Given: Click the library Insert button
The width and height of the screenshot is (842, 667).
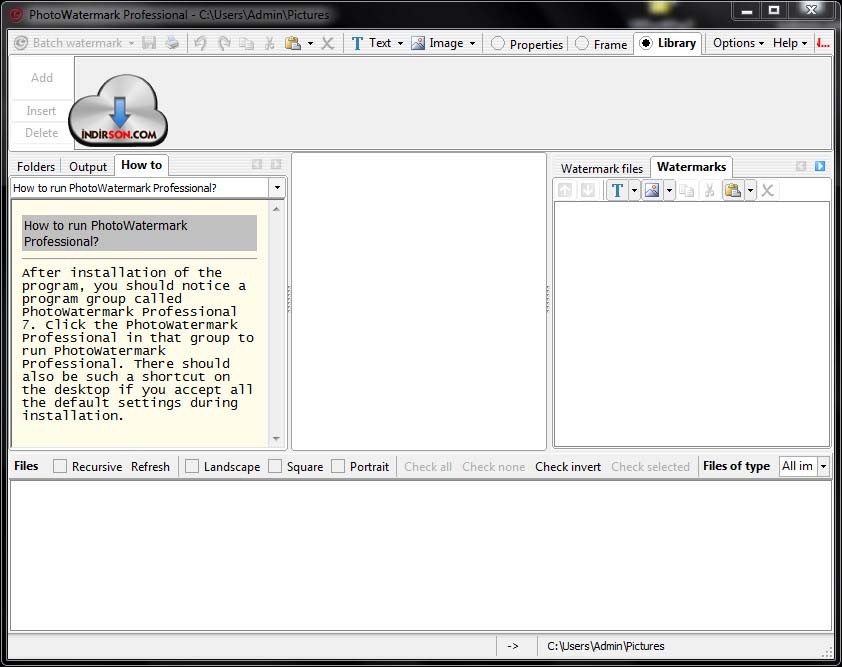Looking at the screenshot, I should coord(41,111).
